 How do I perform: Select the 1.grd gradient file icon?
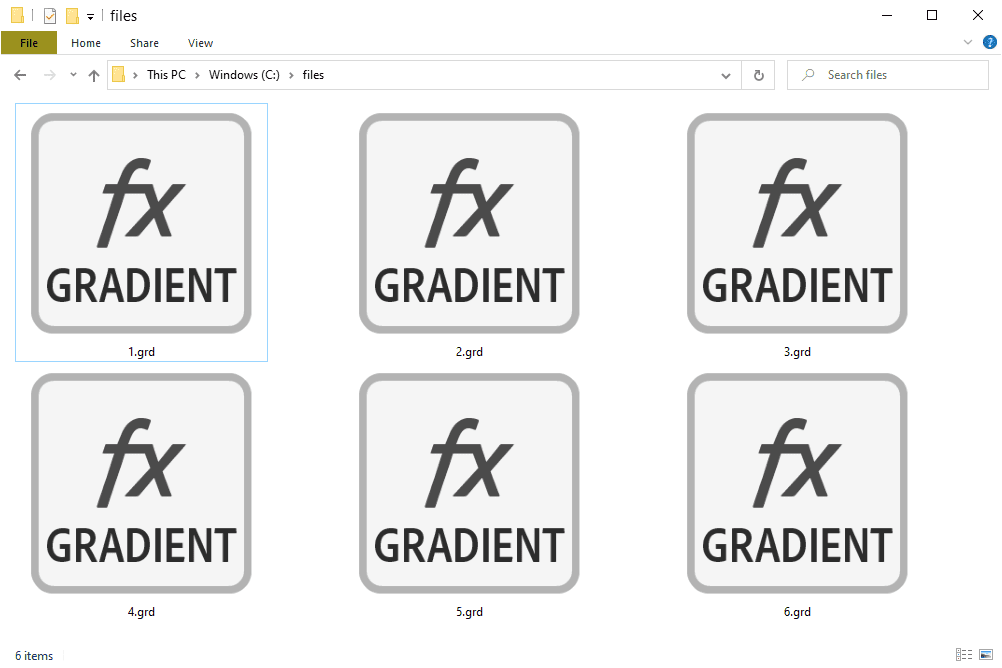tap(141, 223)
